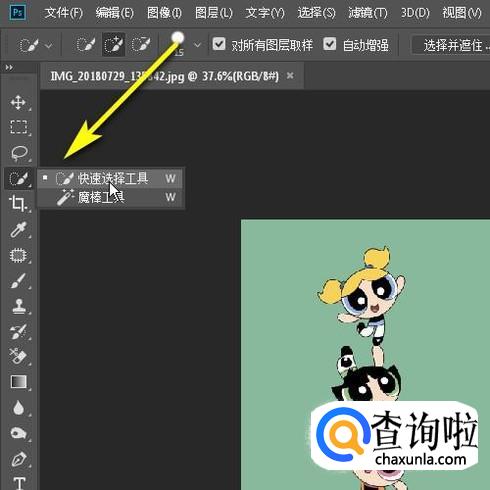Select the Move tool
The image size is (490, 490).
pyautogui.click(x=18, y=102)
